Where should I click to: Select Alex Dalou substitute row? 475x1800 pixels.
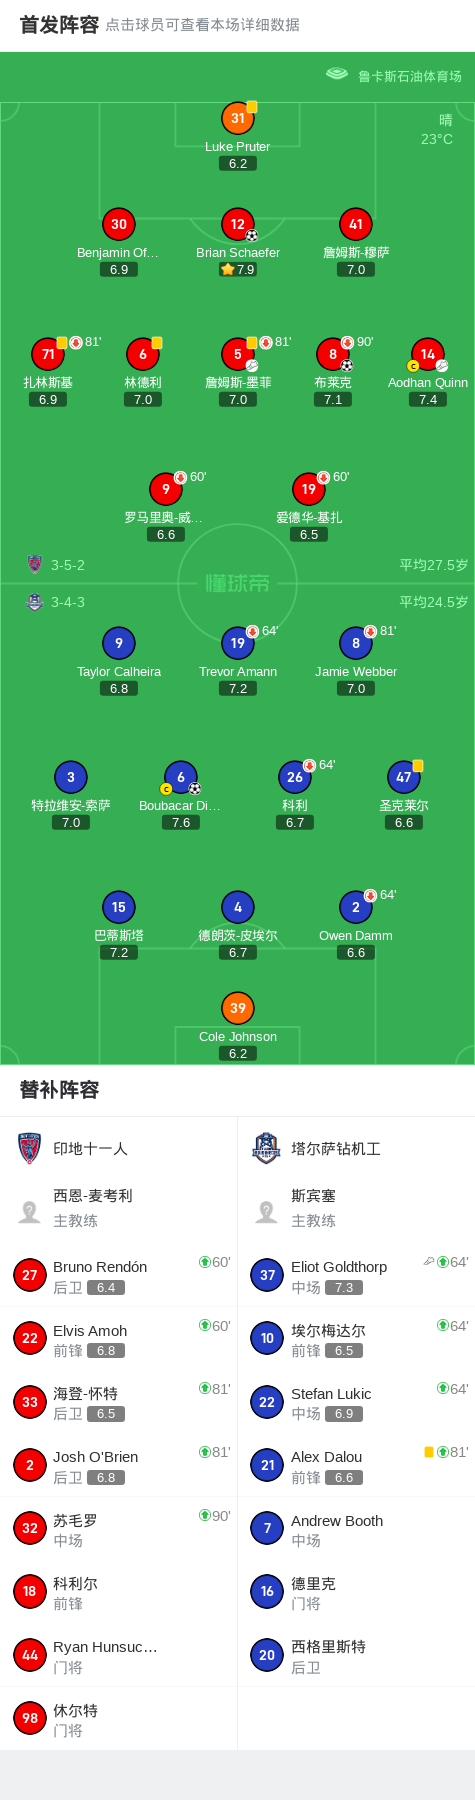pos(356,1465)
